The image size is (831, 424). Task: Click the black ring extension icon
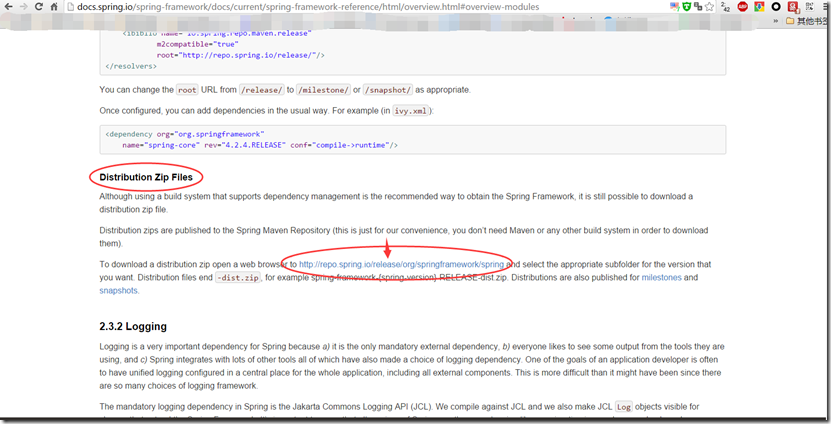coord(776,7)
